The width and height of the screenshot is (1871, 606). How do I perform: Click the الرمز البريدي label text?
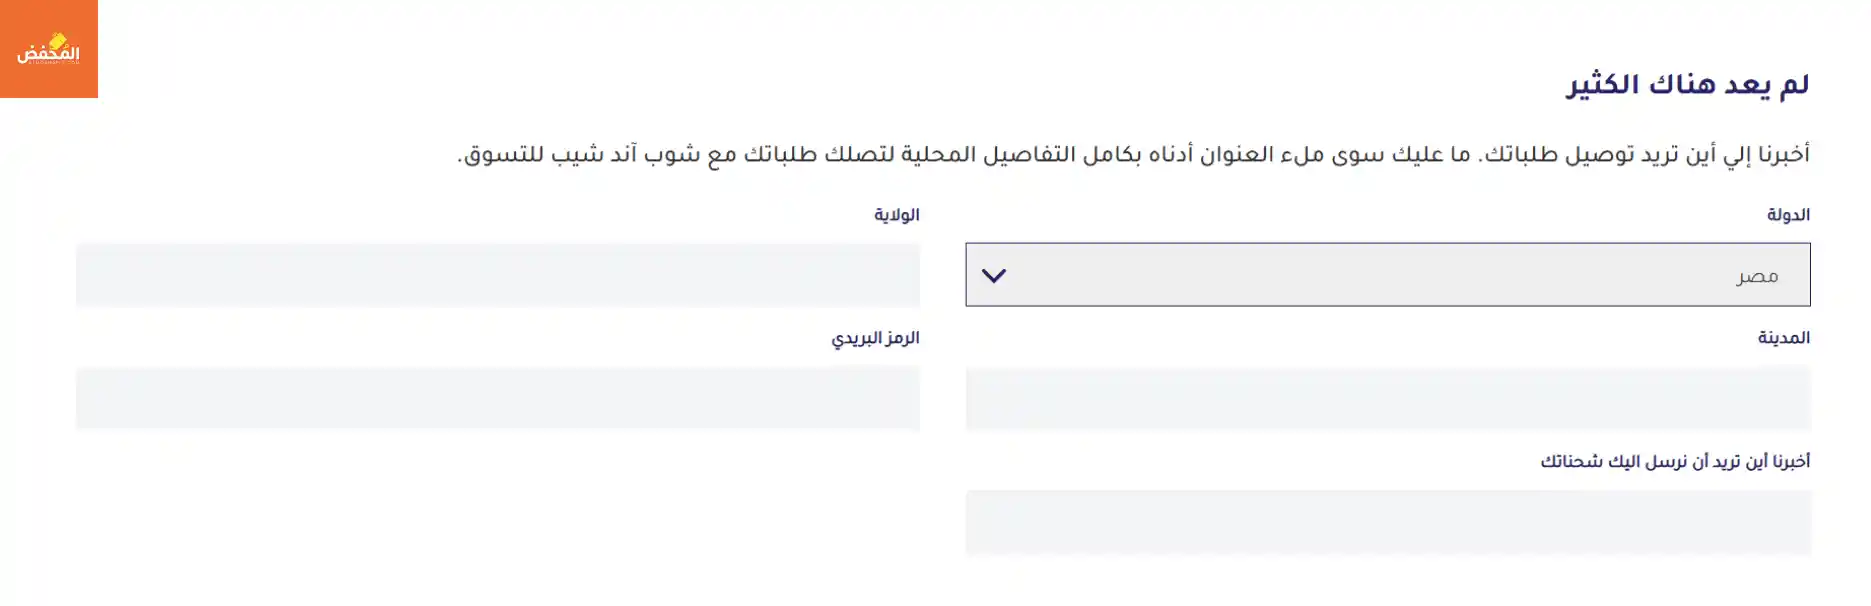pos(875,338)
